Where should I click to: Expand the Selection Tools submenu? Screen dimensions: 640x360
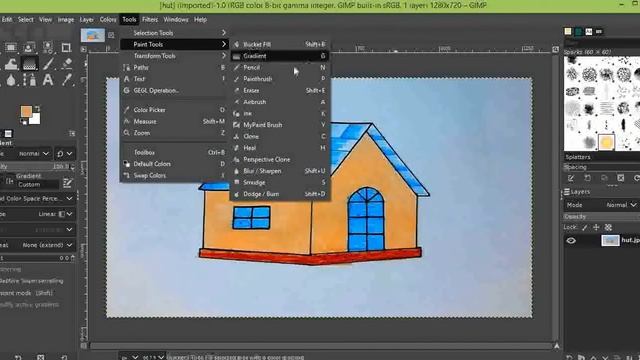(174, 33)
